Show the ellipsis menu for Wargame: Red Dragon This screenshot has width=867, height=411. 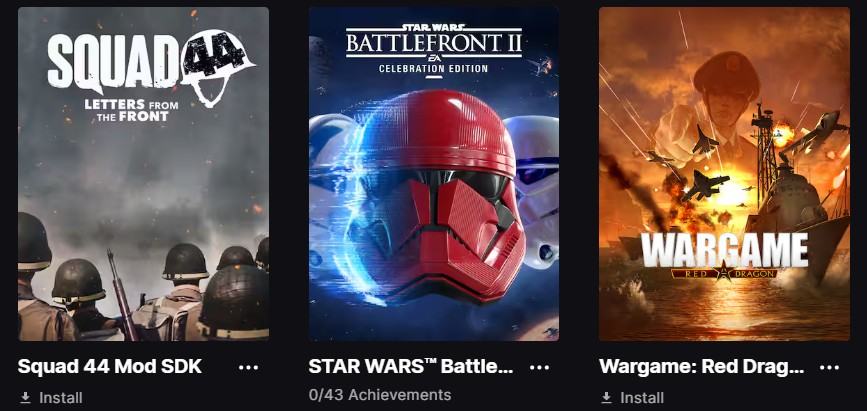pos(829,367)
